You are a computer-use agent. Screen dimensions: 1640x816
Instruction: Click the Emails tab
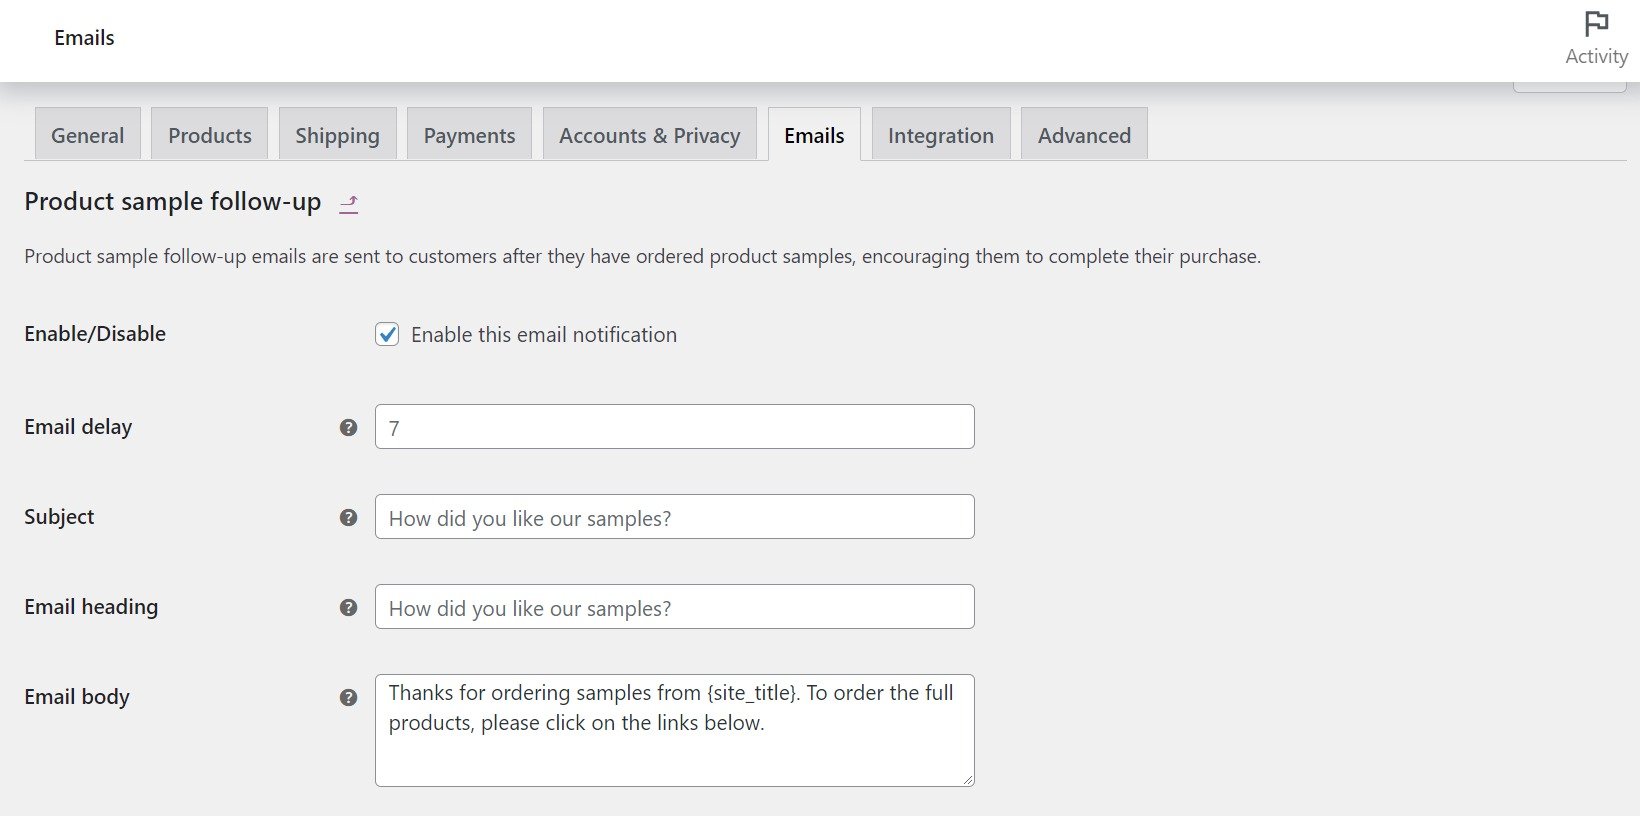pos(815,134)
